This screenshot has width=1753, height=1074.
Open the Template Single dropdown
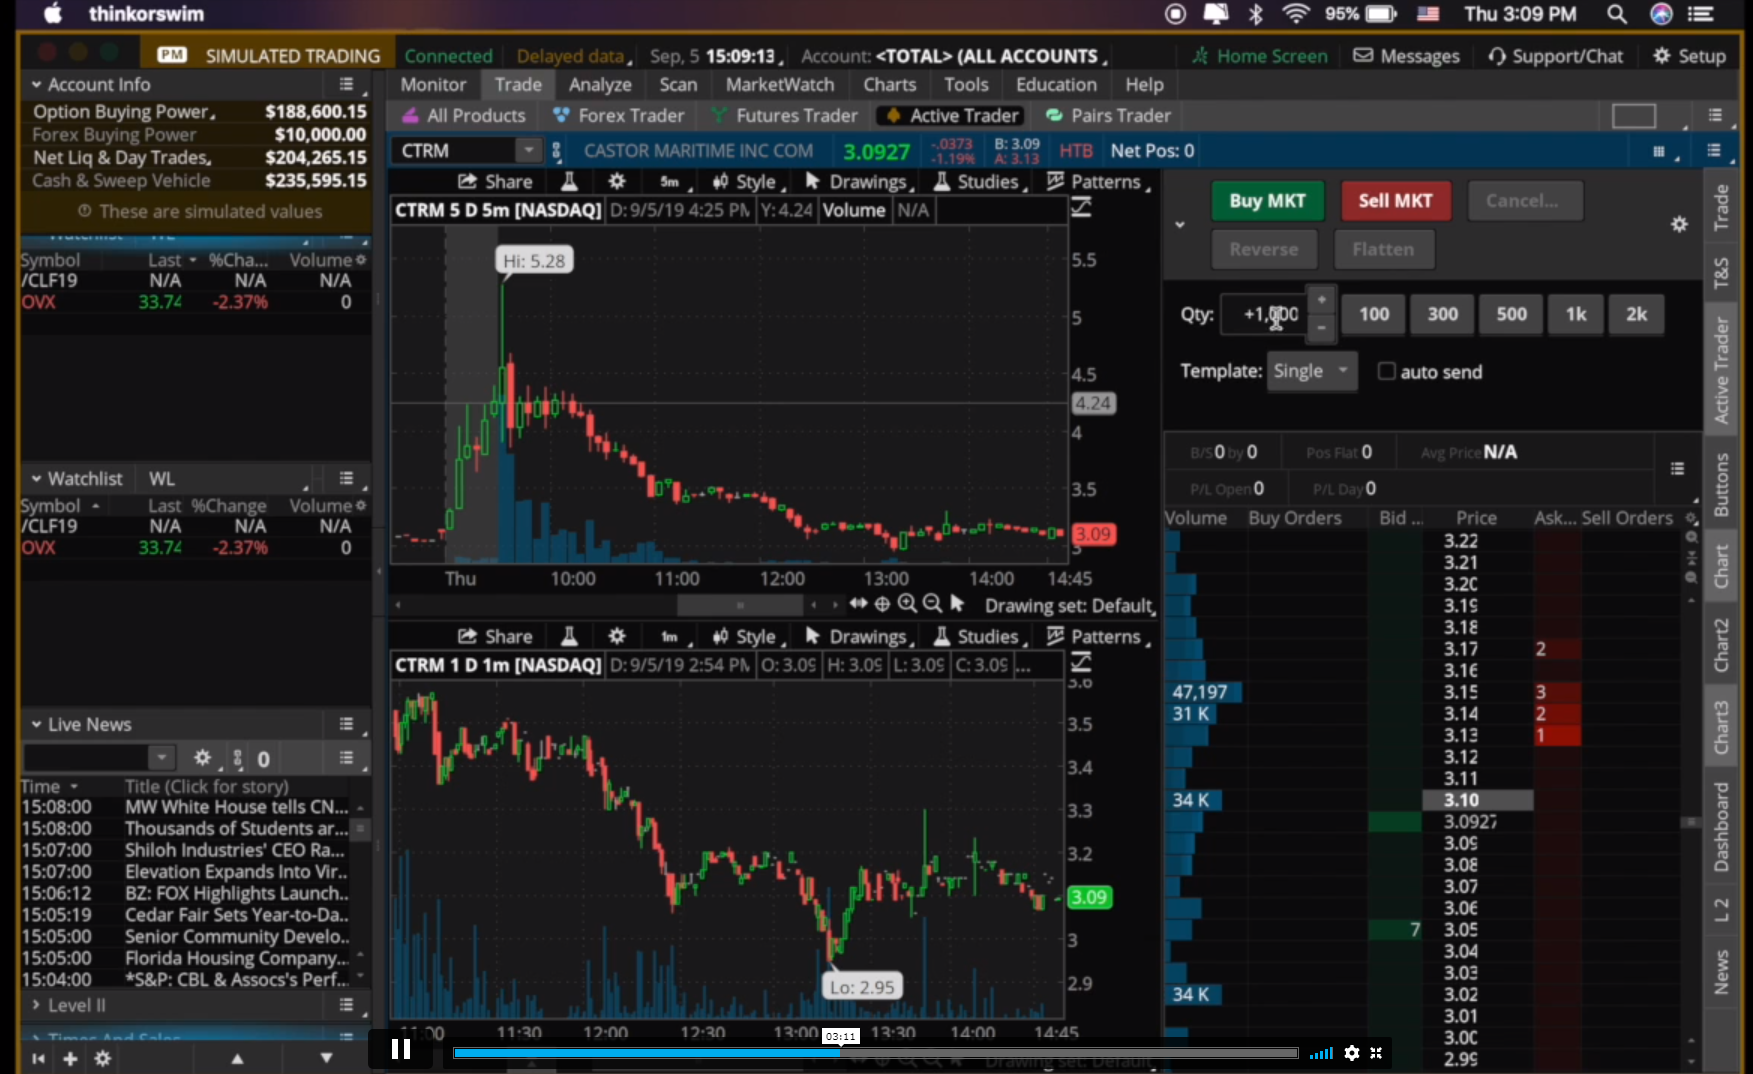[1312, 371]
